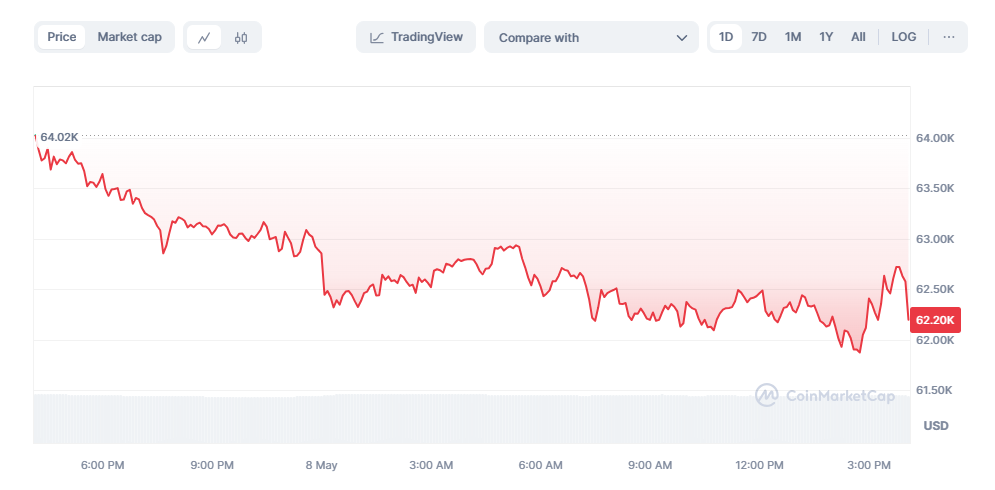995x490 pixels.
Task: Switch to candlestick chart icon
Action: (240, 38)
